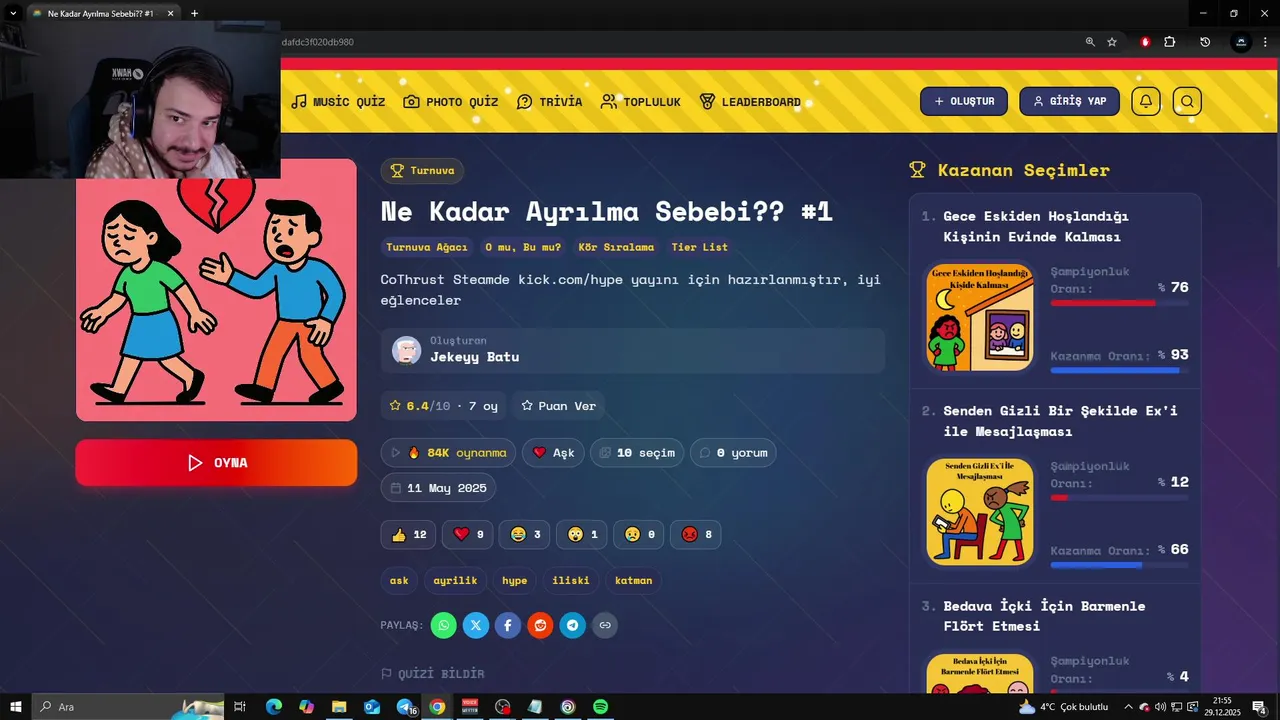Click Quizi Bildir report link
The image size is (1280, 720).
(433, 674)
